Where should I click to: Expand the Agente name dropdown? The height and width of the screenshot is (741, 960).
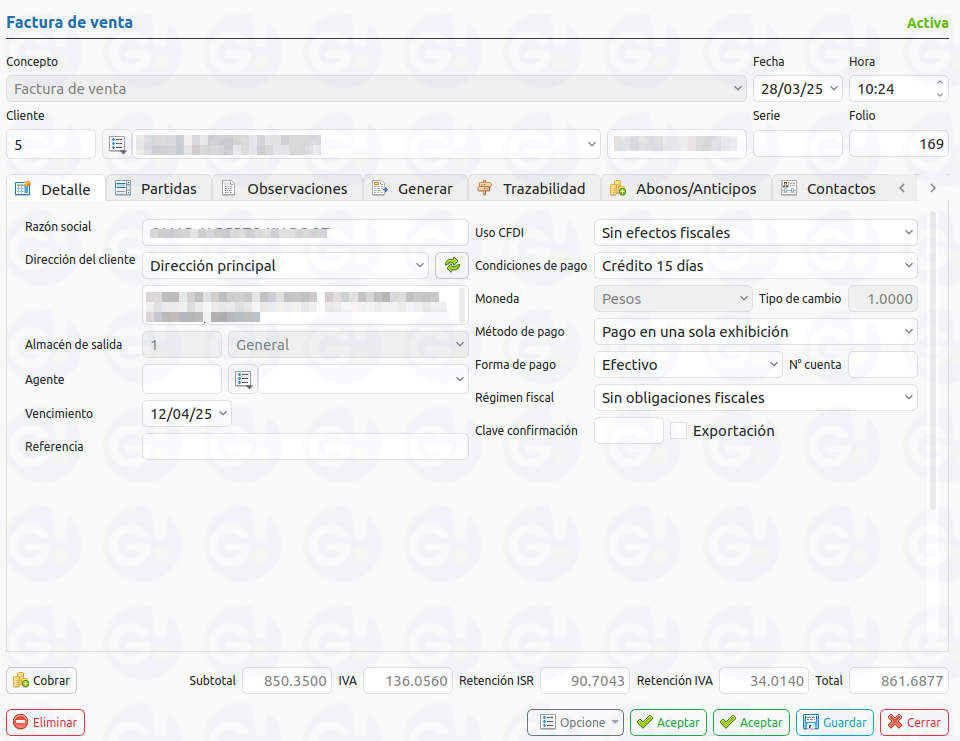[460, 379]
